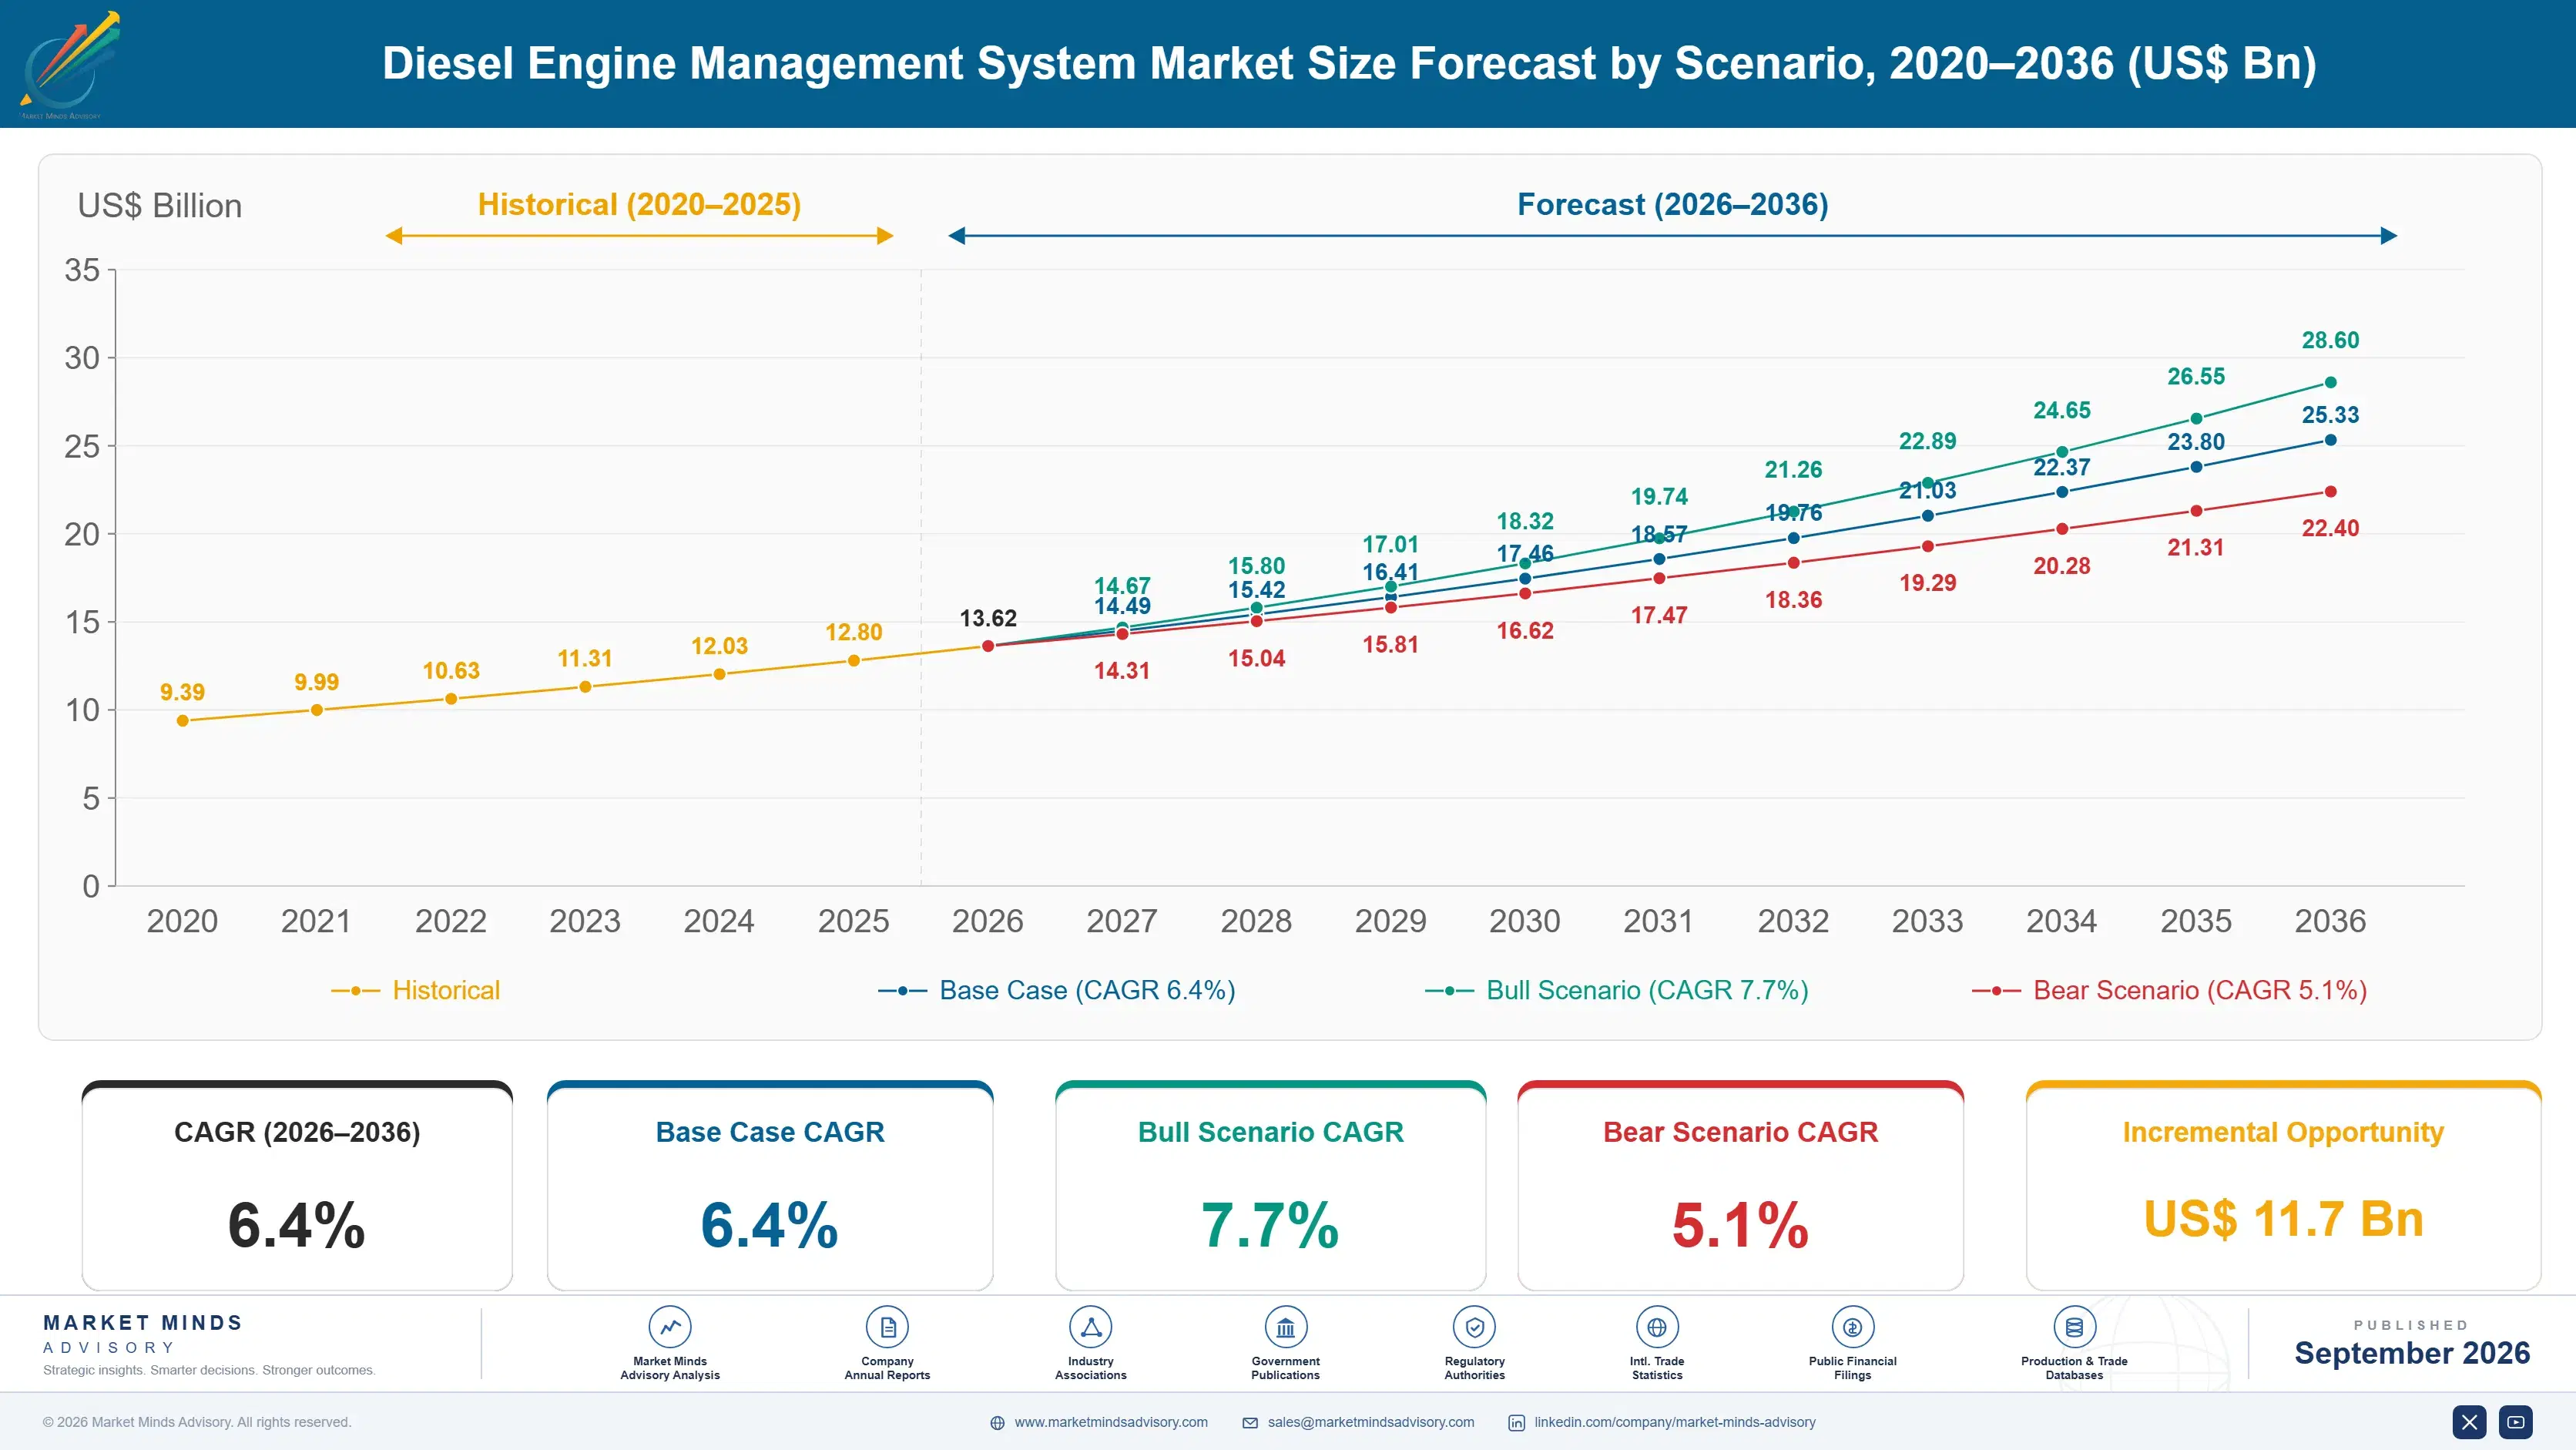Select the Bull Scenario (CAGR 7.7%) legend entry
The image size is (2576, 1450).
coord(1617,990)
